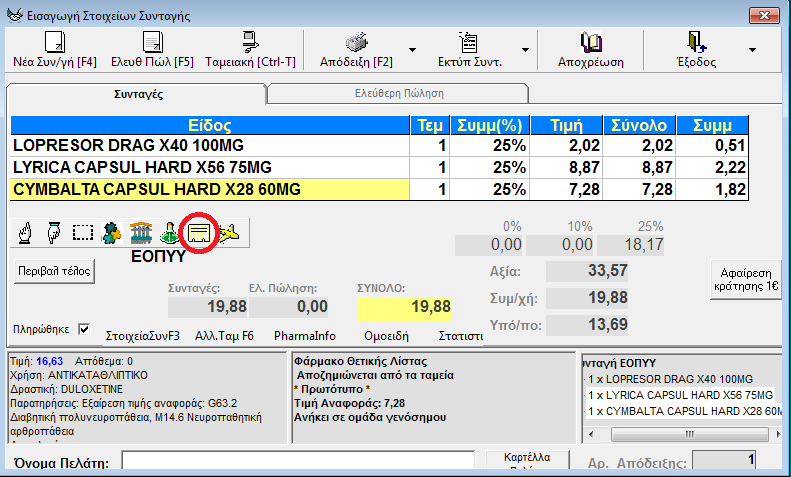The height and width of the screenshot is (477, 791).
Task: Click the Τιμή column header
Action: point(567,125)
